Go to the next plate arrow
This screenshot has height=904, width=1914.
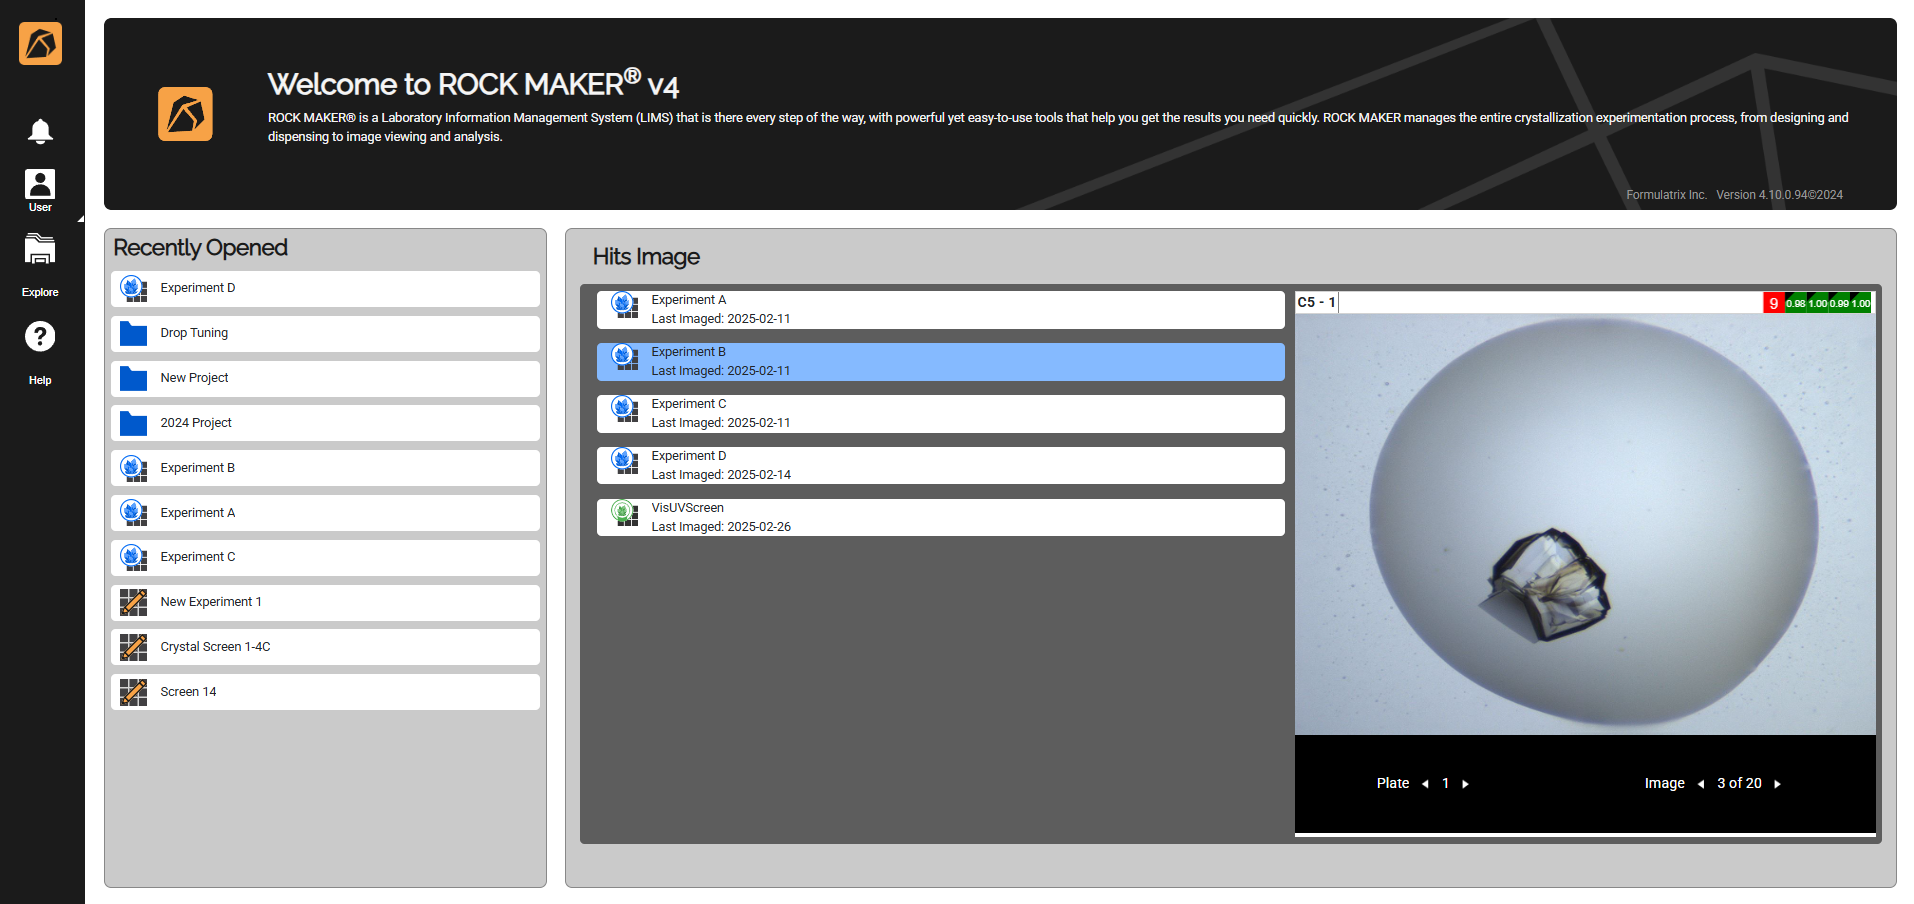(x=1465, y=784)
